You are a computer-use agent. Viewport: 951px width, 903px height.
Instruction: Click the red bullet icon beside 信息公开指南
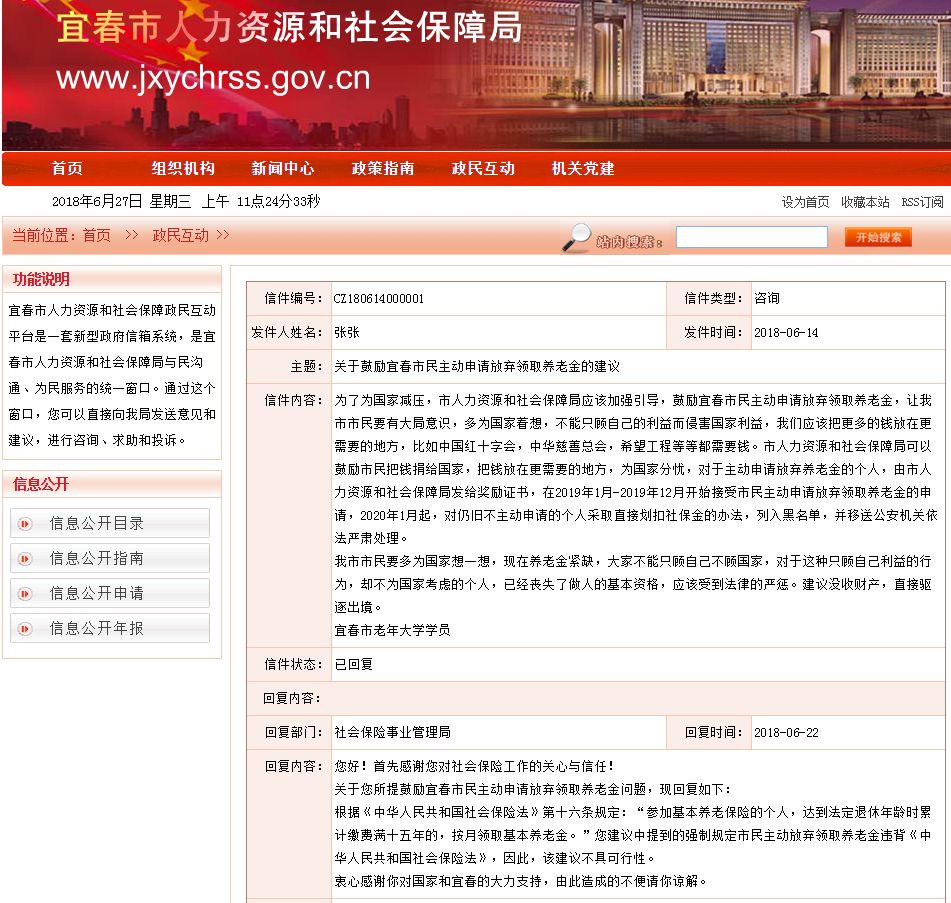click(25, 559)
